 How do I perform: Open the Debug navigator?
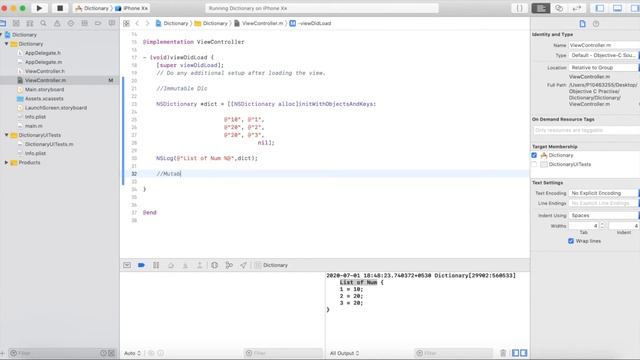click(x=84, y=23)
